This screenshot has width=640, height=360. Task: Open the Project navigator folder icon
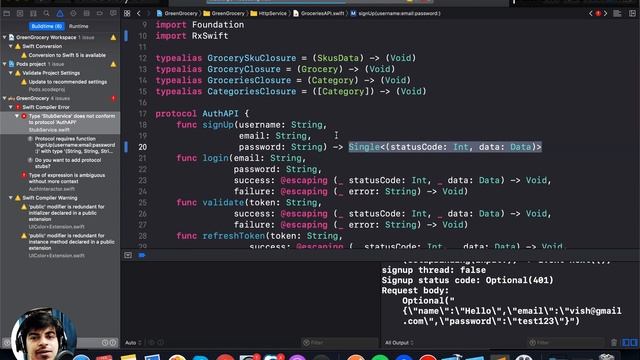[7, 13]
